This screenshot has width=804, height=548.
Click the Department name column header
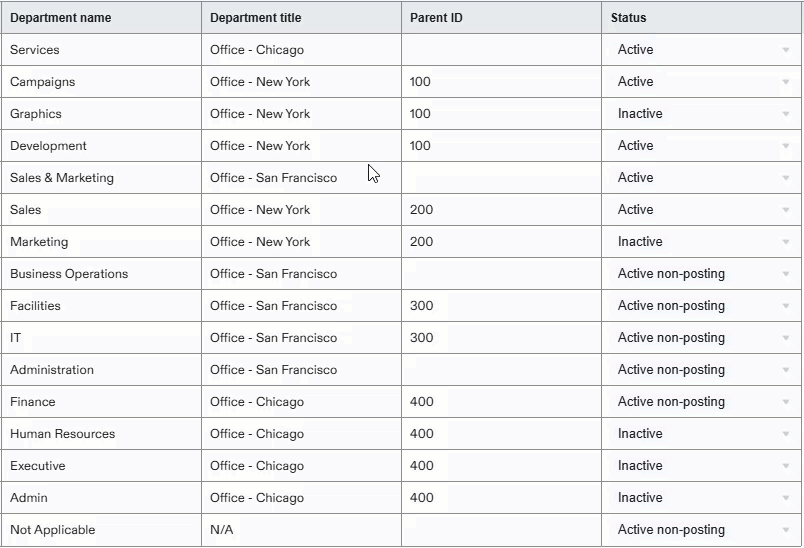click(61, 18)
